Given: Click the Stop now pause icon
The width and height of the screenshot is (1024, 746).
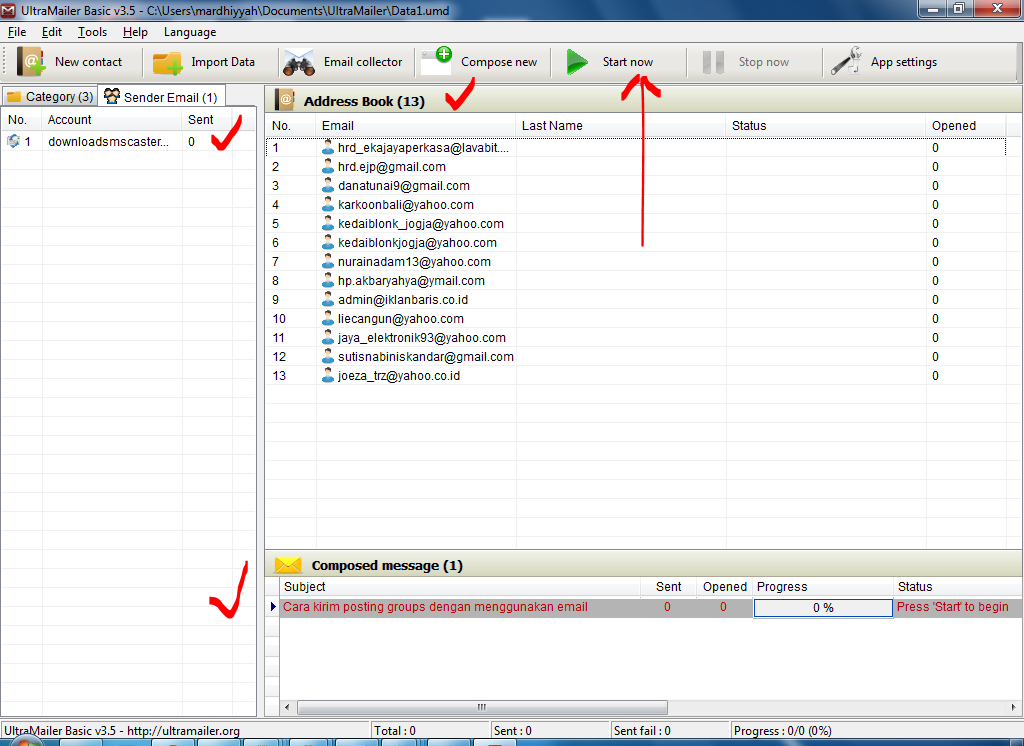Looking at the screenshot, I should point(713,63).
